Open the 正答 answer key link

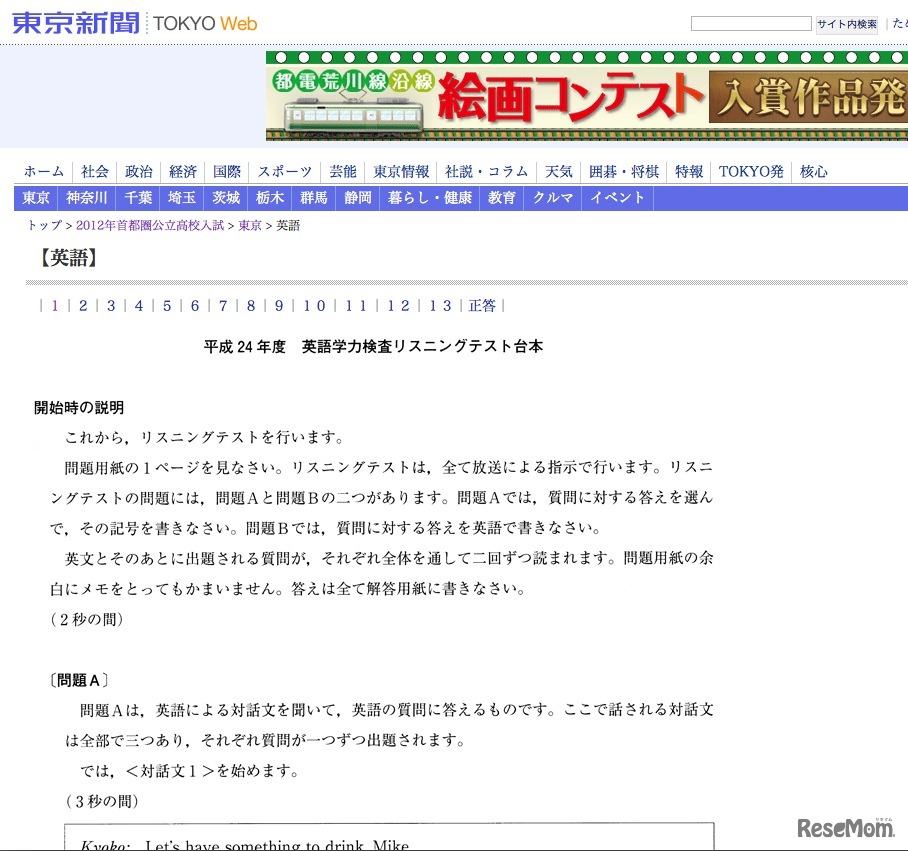point(483,306)
